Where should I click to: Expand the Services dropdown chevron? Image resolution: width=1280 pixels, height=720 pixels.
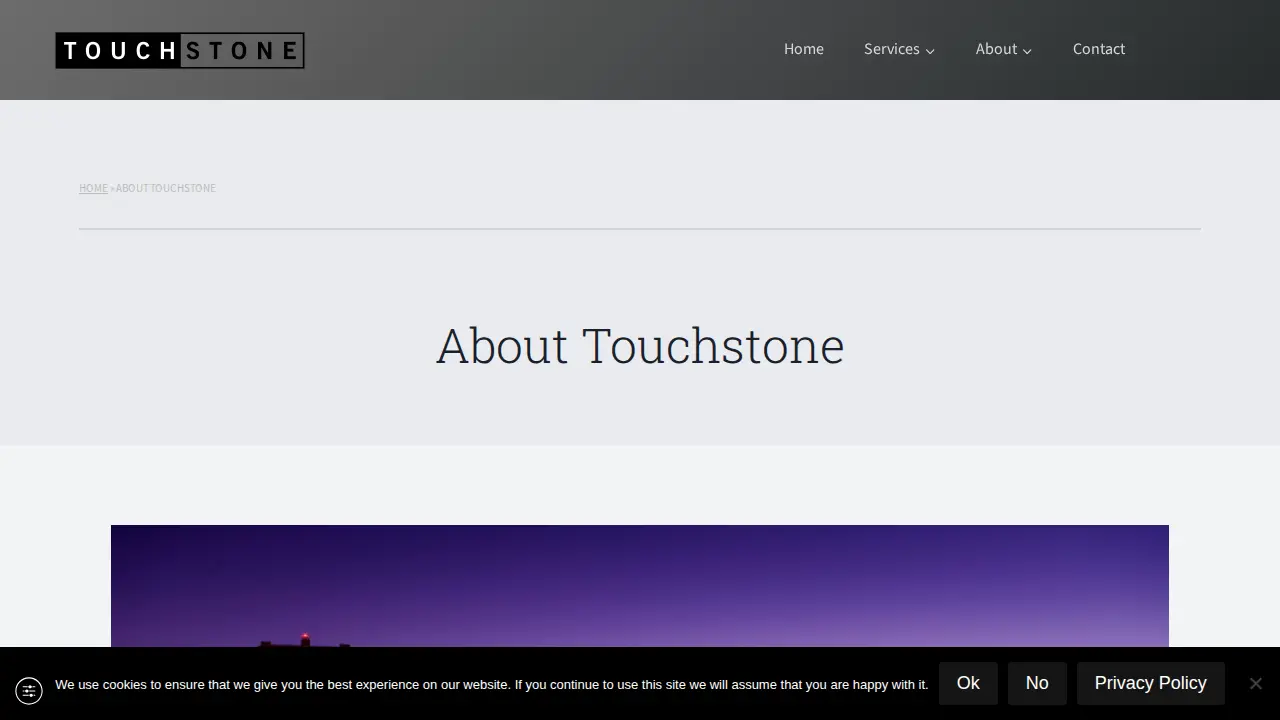pyautogui.click(x=930, y=51)
